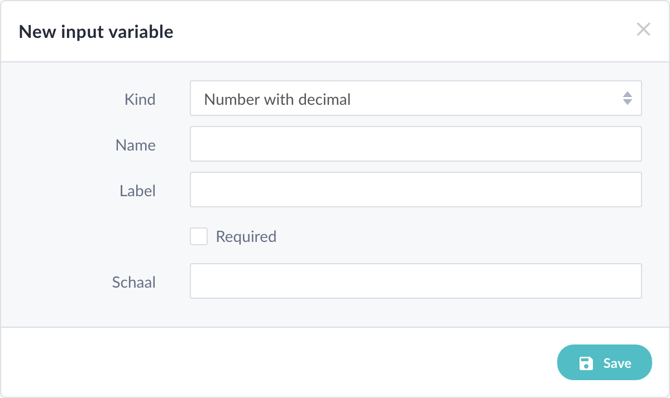This screenshot has width=670, height=398.
Task: Click the 'Kind' field label
Action: tap(140, 99)
